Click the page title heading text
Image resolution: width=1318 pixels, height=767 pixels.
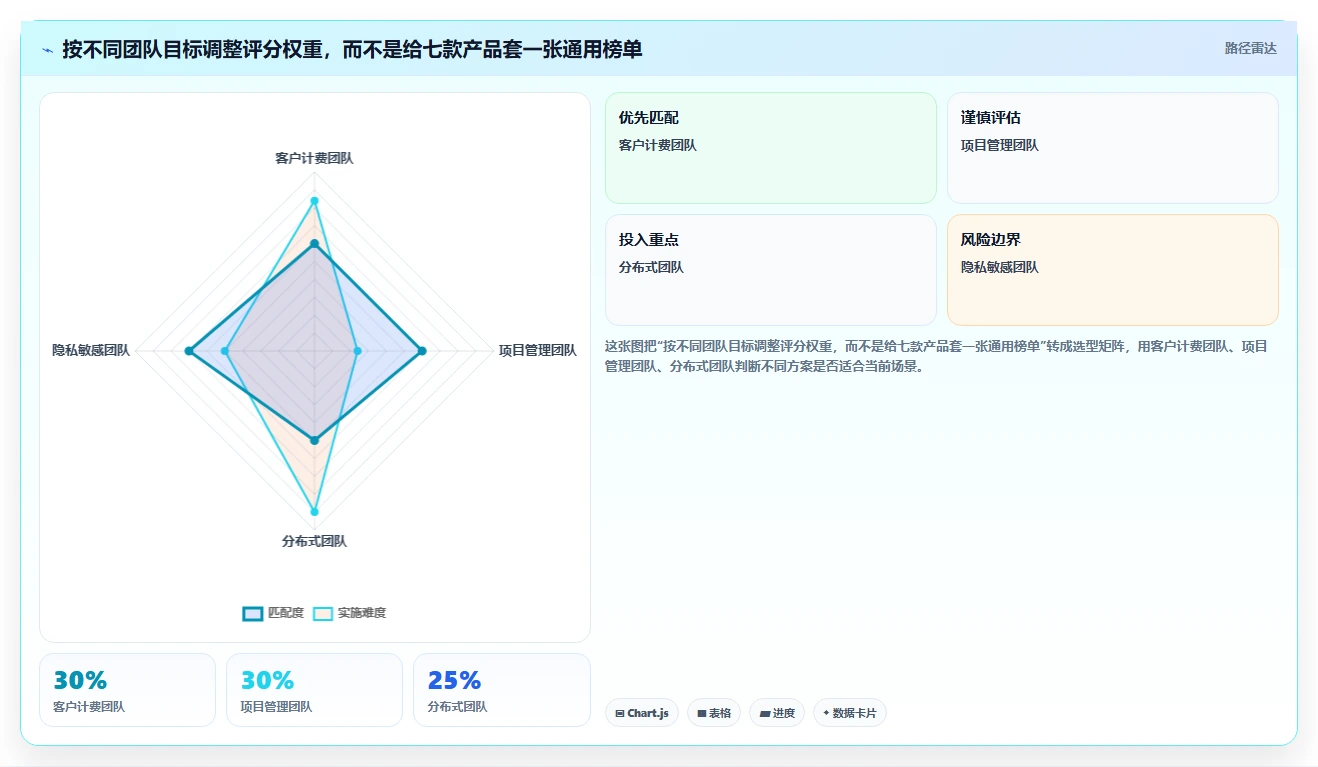click(352, 49)
